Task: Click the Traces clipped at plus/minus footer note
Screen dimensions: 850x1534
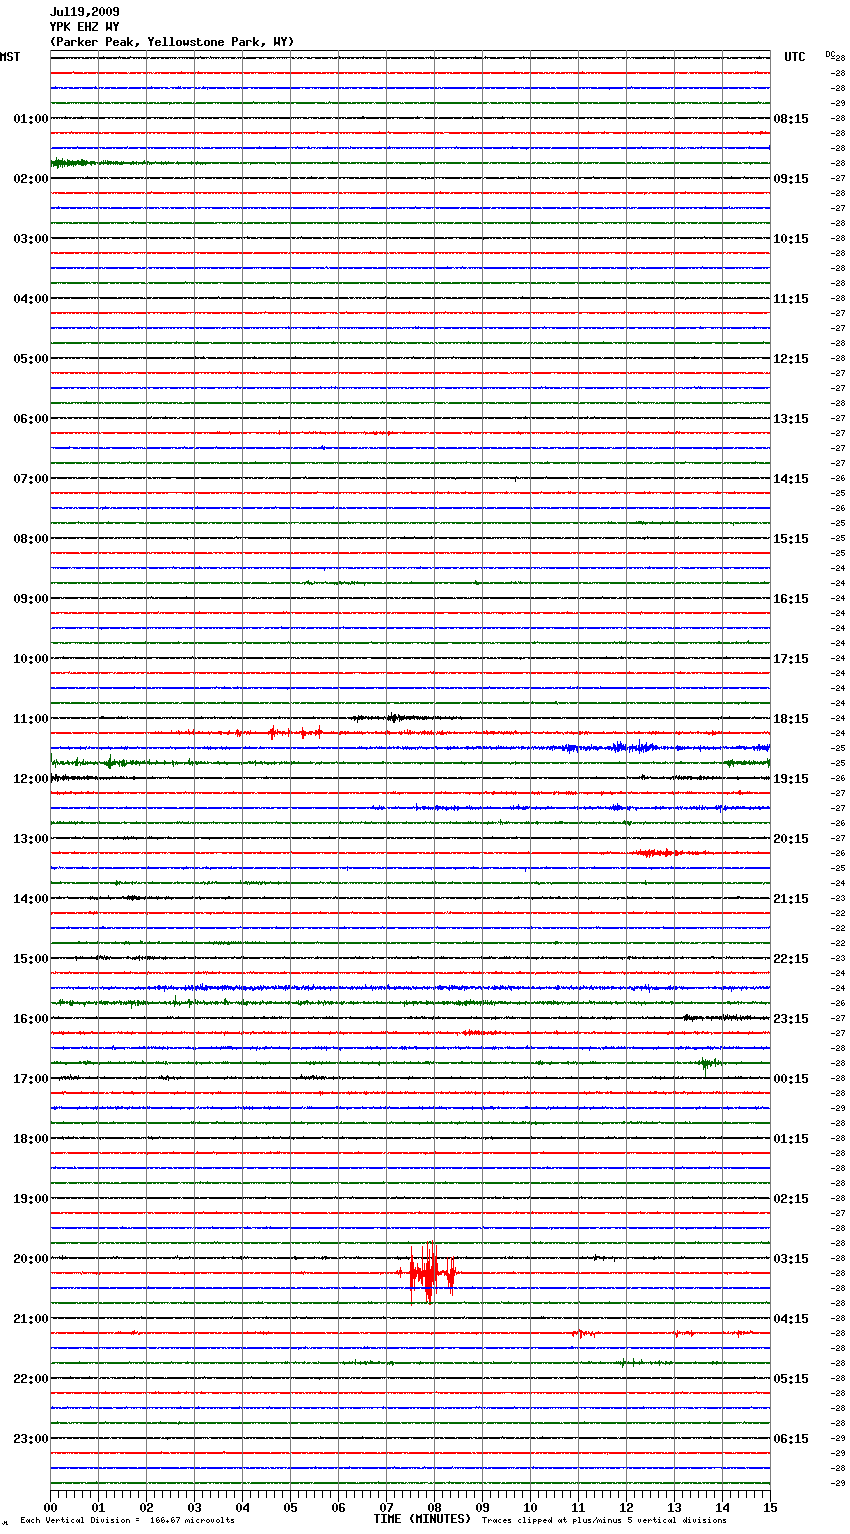Action: coord(604,1521)
